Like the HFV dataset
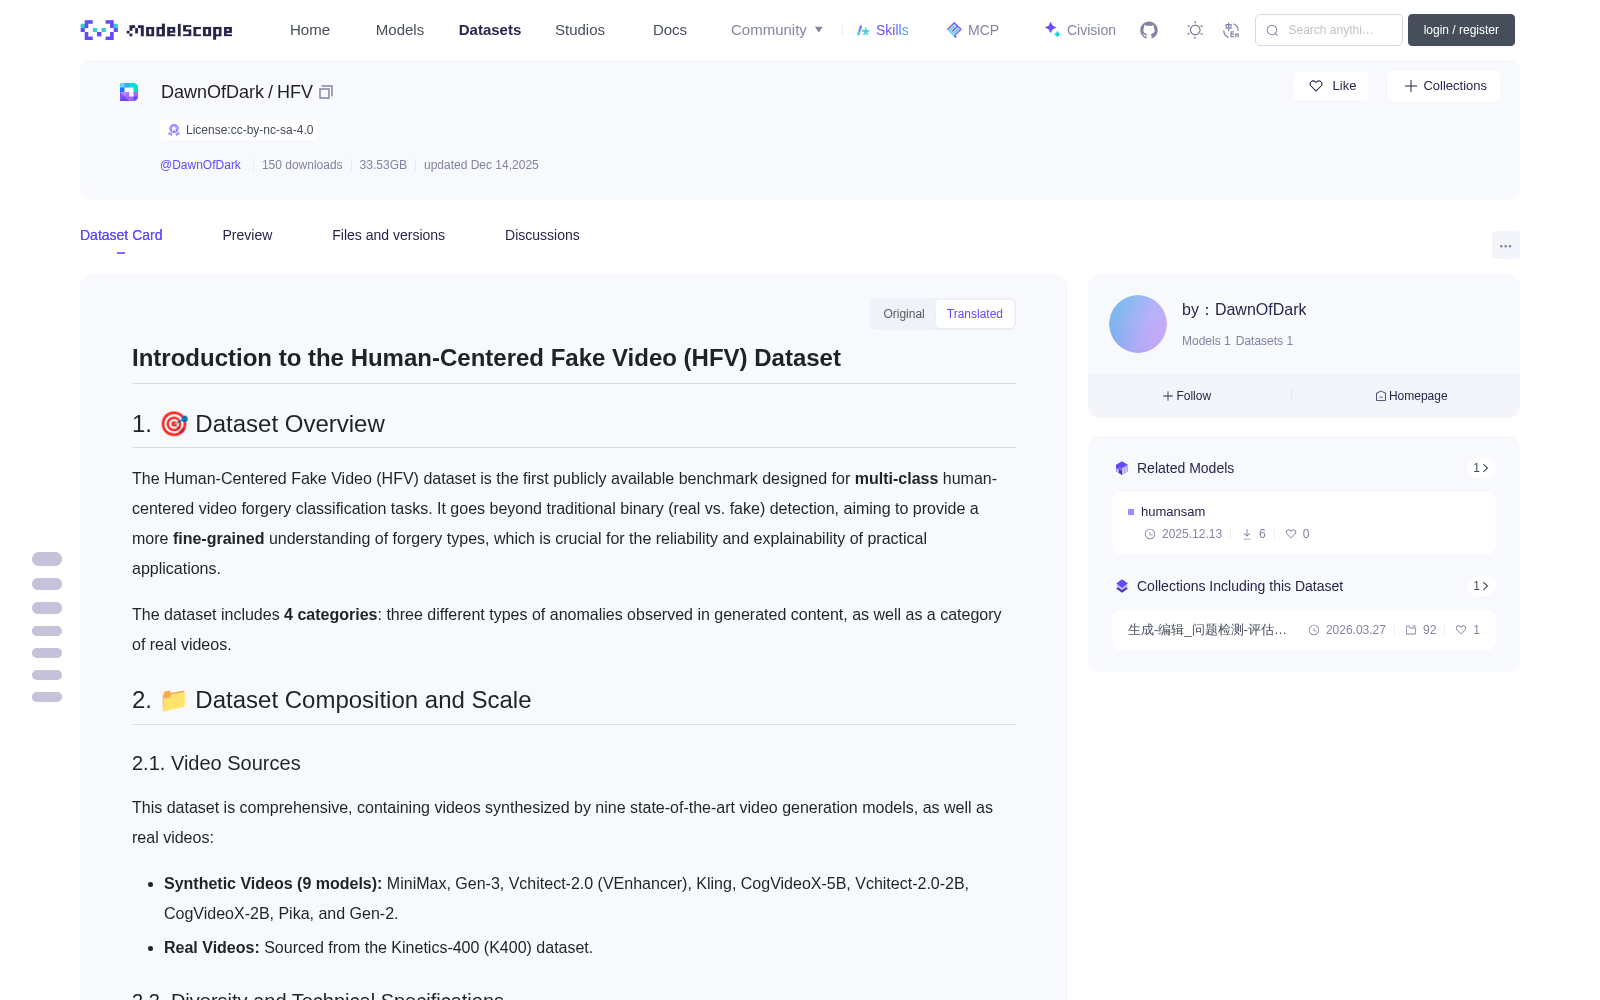This screenshot has width=1600, height=1000. pyautogui.click(x=1332, y=86)
